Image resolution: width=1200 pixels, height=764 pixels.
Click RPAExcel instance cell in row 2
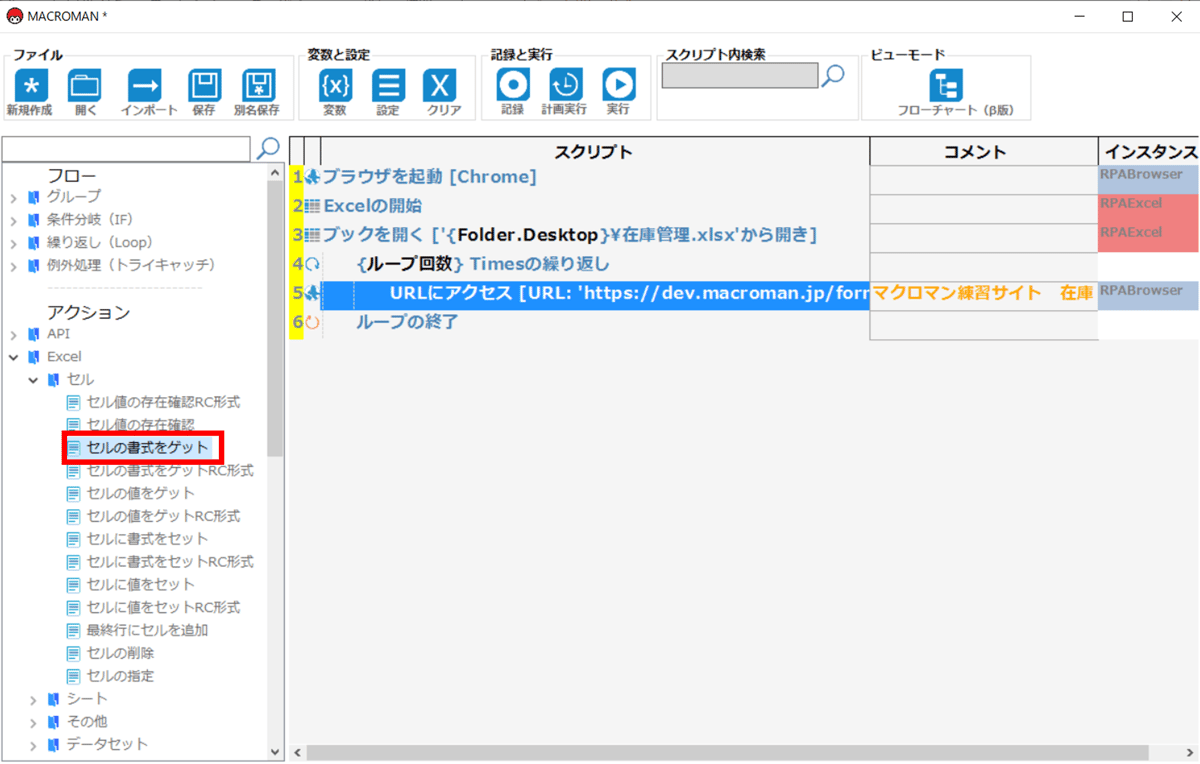1149,208
